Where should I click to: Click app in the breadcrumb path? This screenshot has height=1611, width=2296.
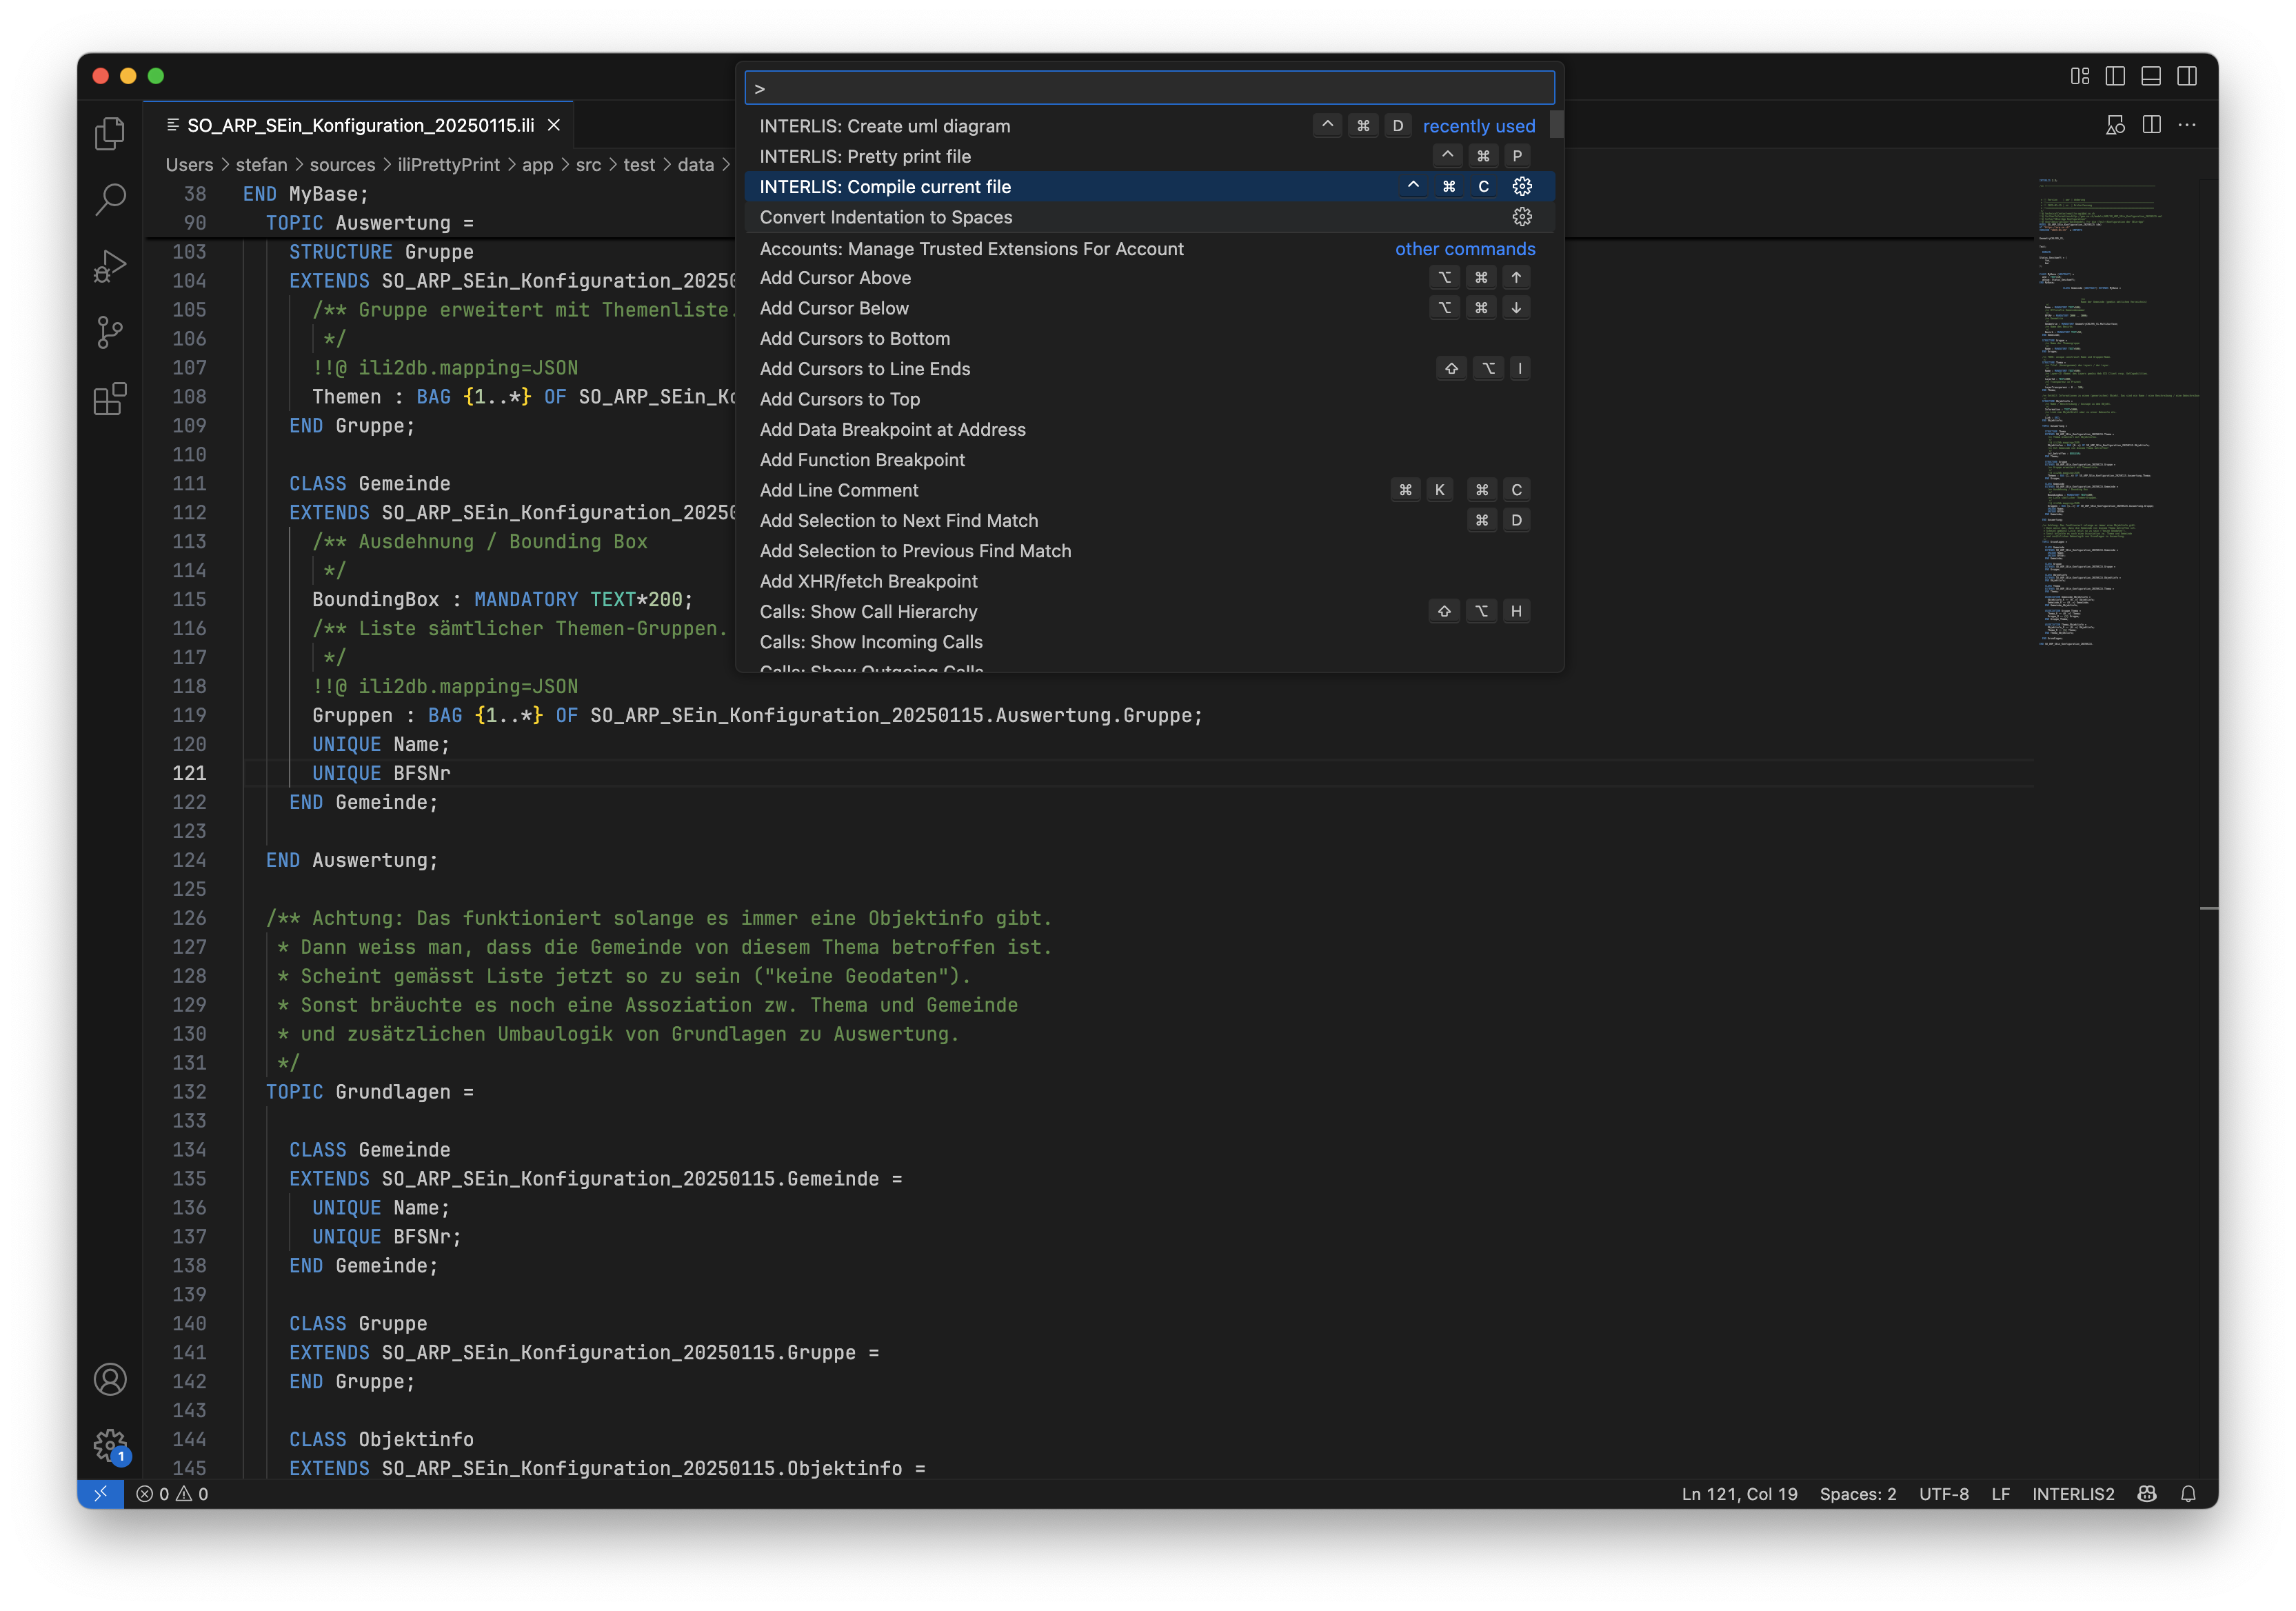537,165
